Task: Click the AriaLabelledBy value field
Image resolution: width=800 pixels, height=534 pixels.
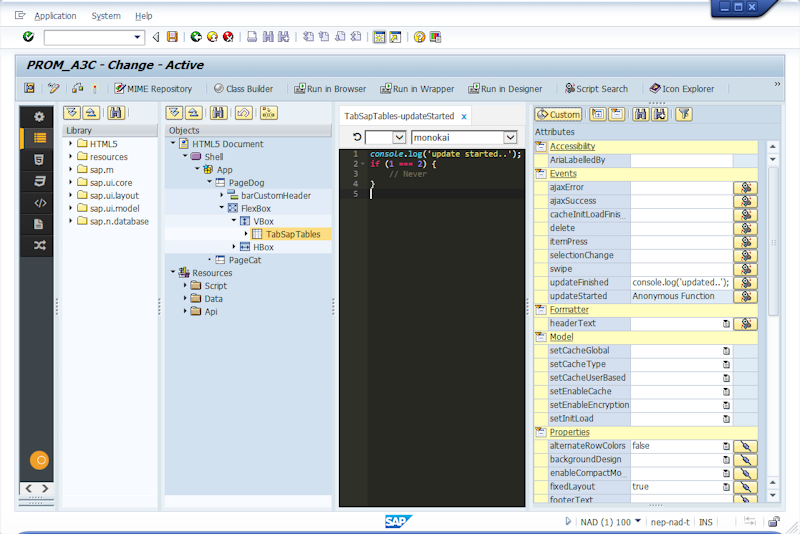Action: click(682, 160)
